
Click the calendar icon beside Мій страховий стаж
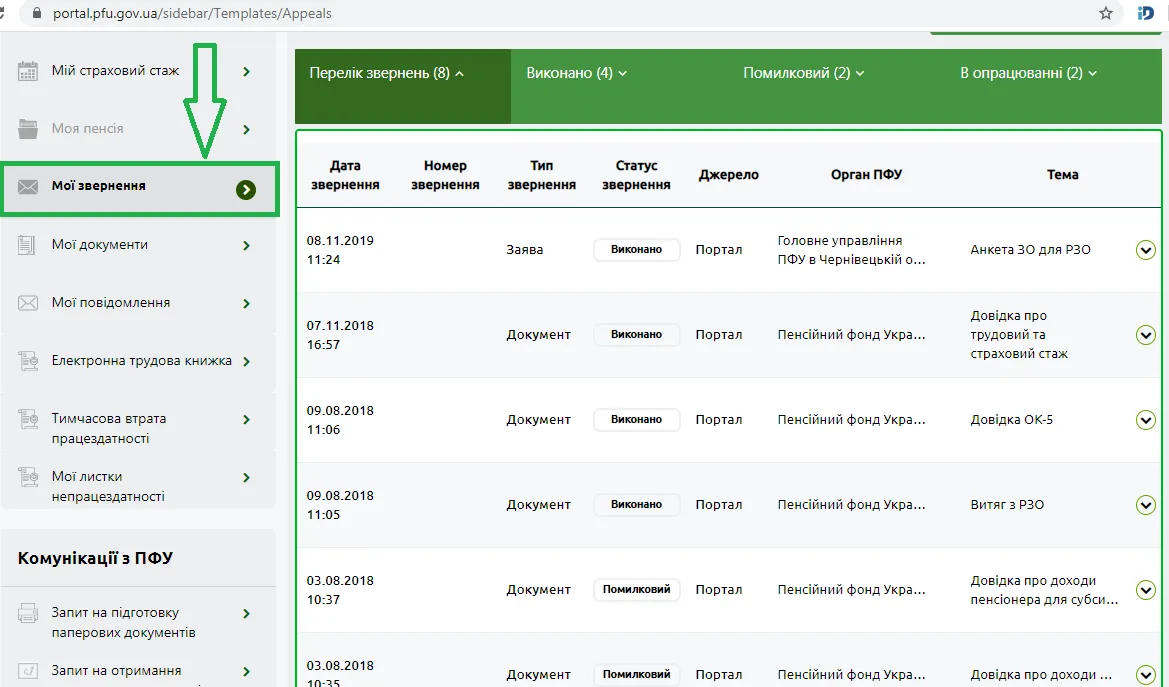[28, 71]
